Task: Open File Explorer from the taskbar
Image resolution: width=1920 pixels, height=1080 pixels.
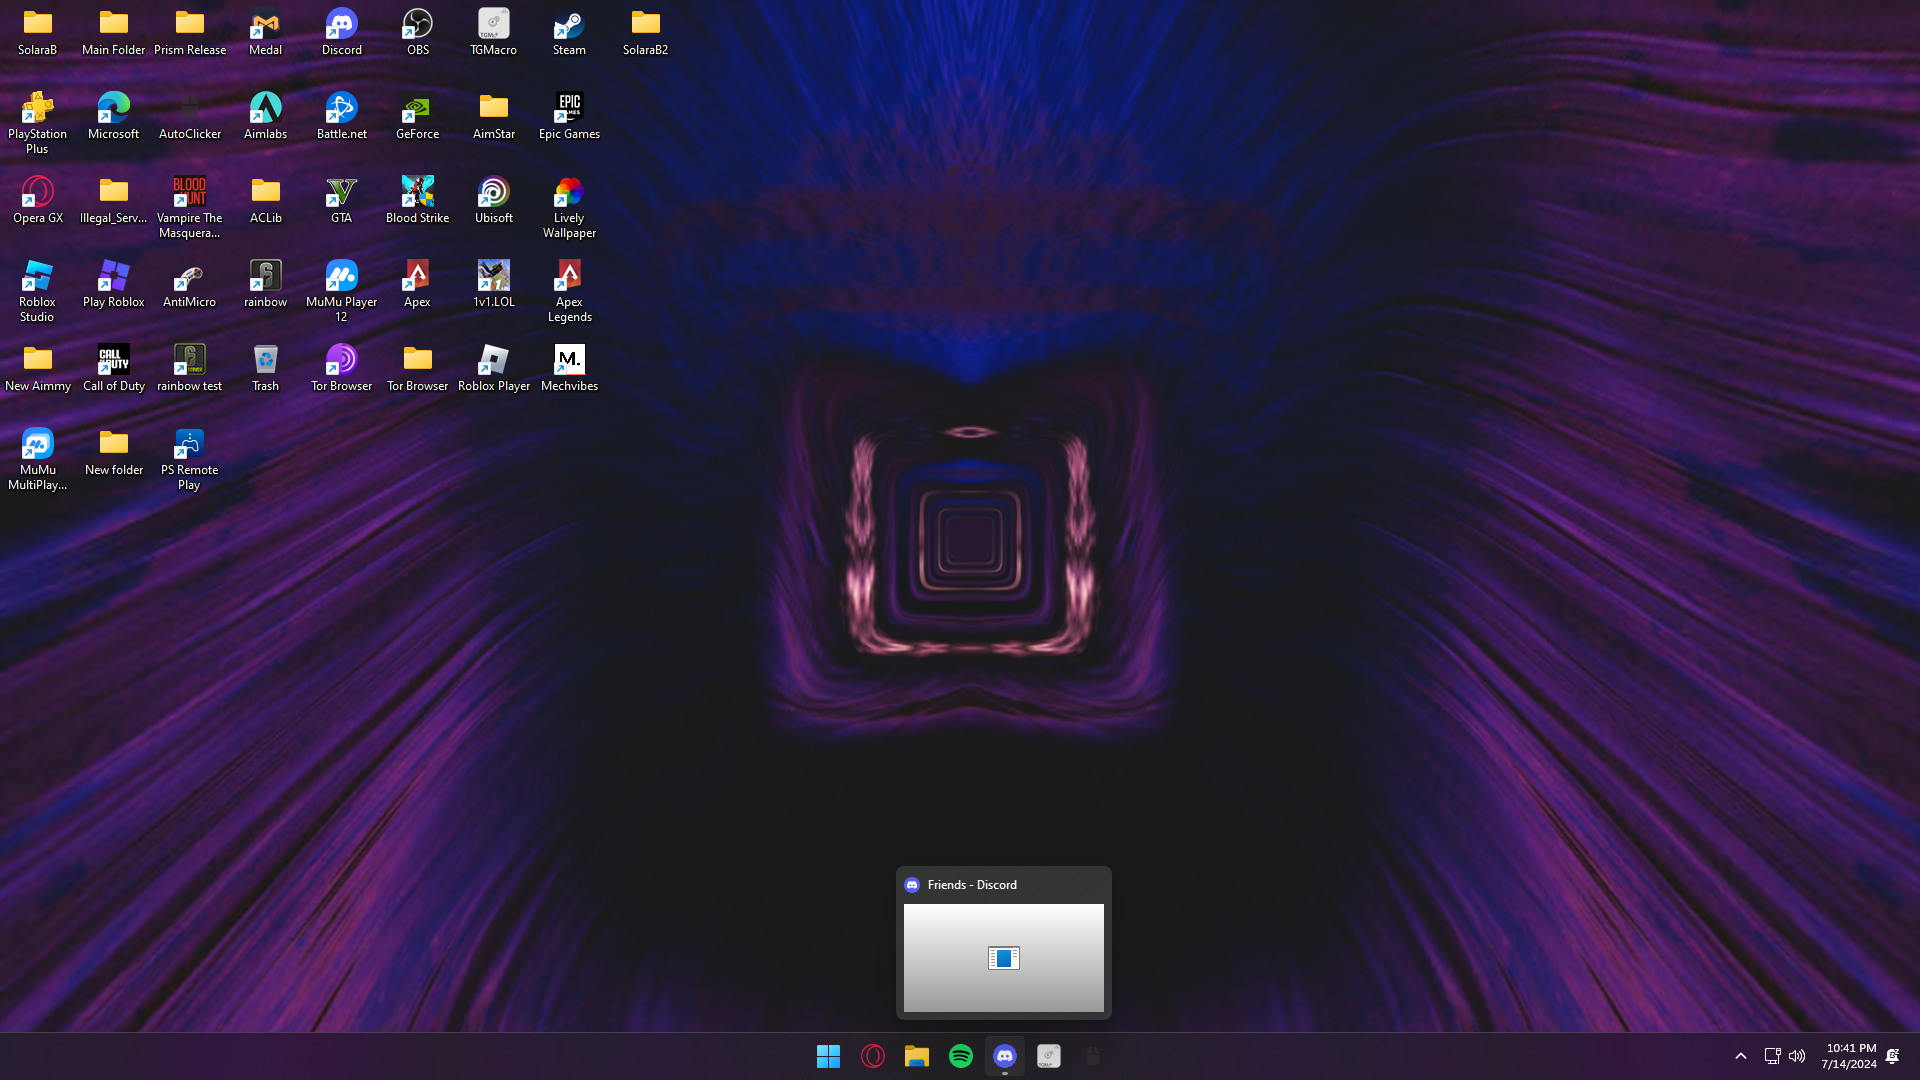Action: pos(916,1056)
